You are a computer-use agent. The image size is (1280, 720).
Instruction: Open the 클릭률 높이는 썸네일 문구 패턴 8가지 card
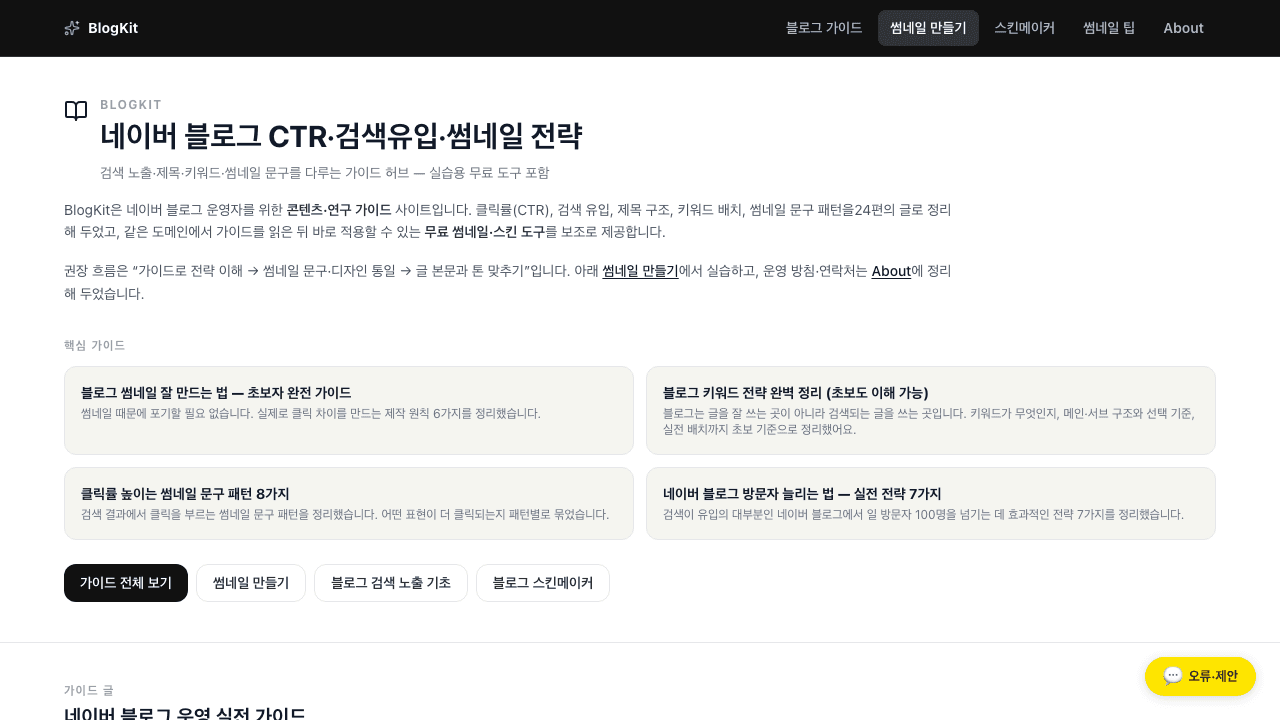[x=349, y=503]
